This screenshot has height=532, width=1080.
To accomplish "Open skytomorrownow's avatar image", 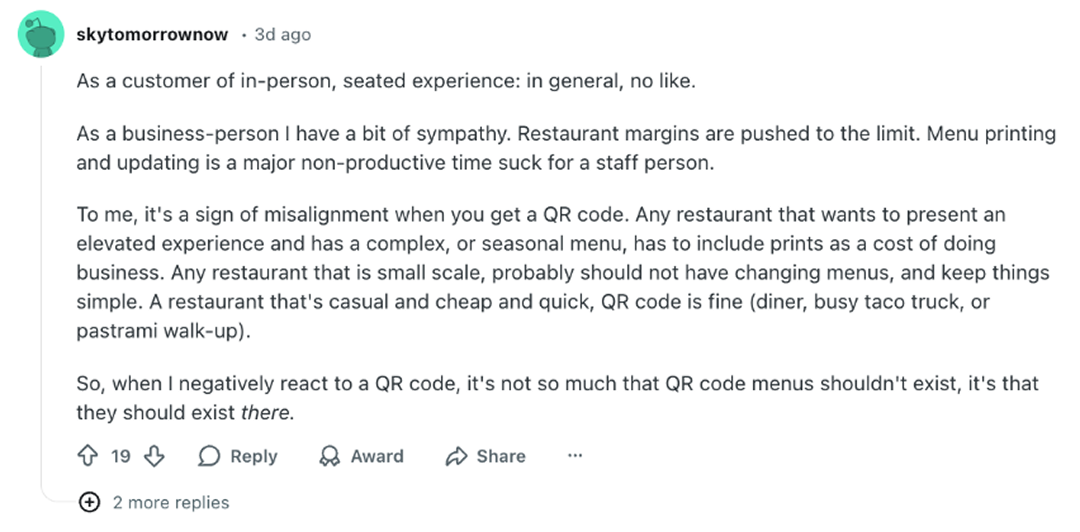I will click(x=41, y=35).
